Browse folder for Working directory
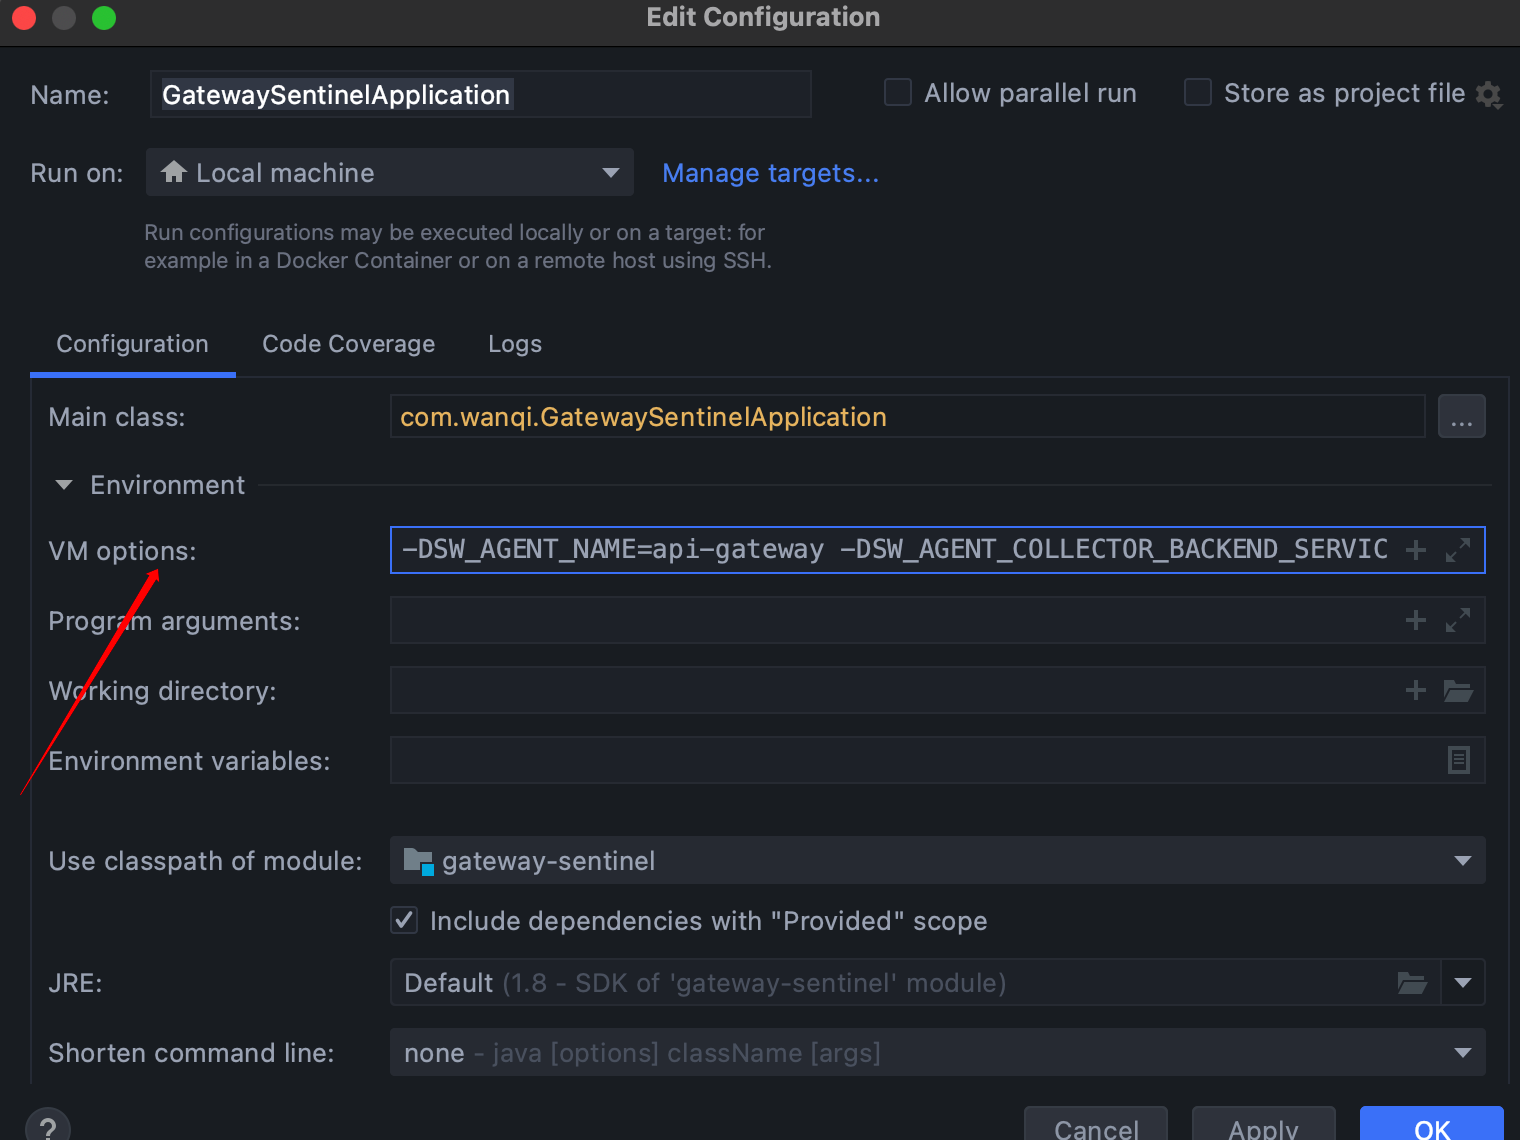1520x1140 pixels. (1458, 690)
